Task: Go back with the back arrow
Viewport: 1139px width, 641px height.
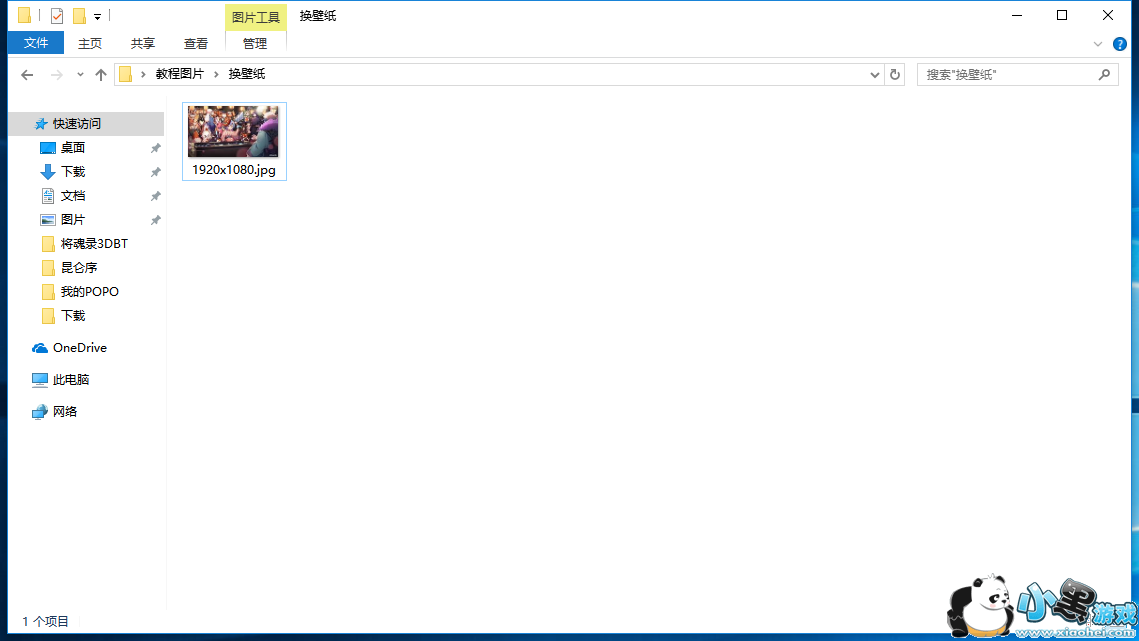Action: (27, 74)
